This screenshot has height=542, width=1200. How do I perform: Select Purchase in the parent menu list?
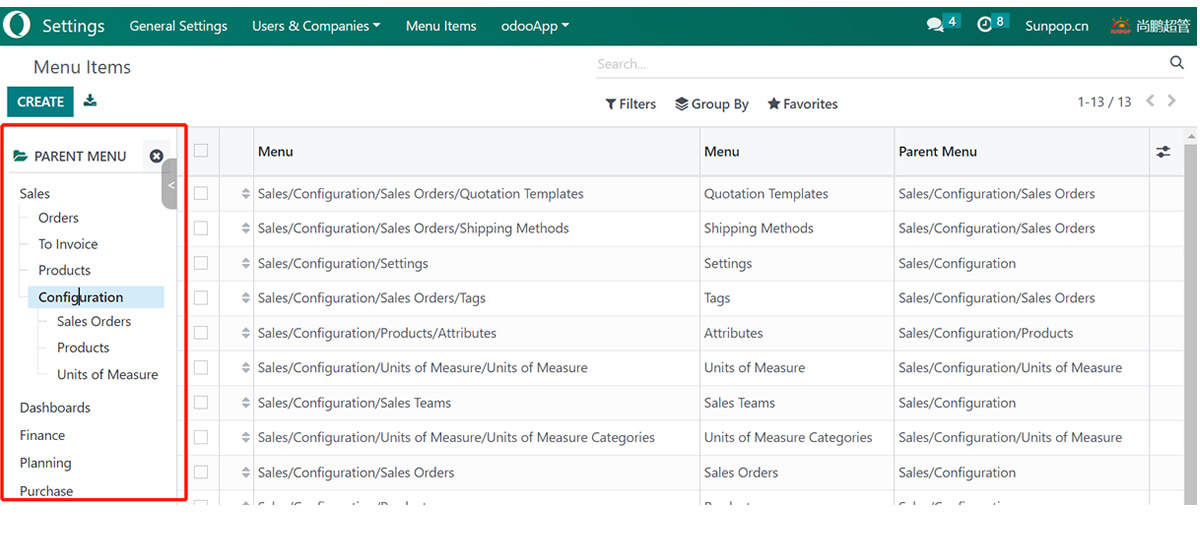[x=46, y=491]
